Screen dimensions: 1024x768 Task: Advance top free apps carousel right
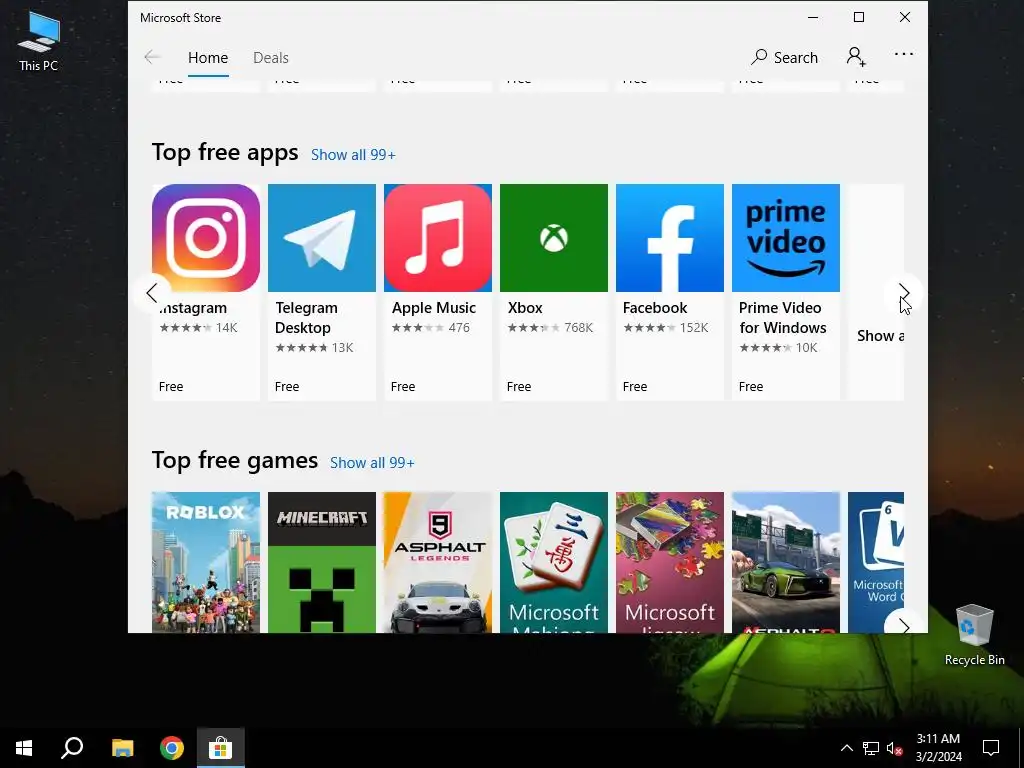pyautogui.click(x=903, y=293)
